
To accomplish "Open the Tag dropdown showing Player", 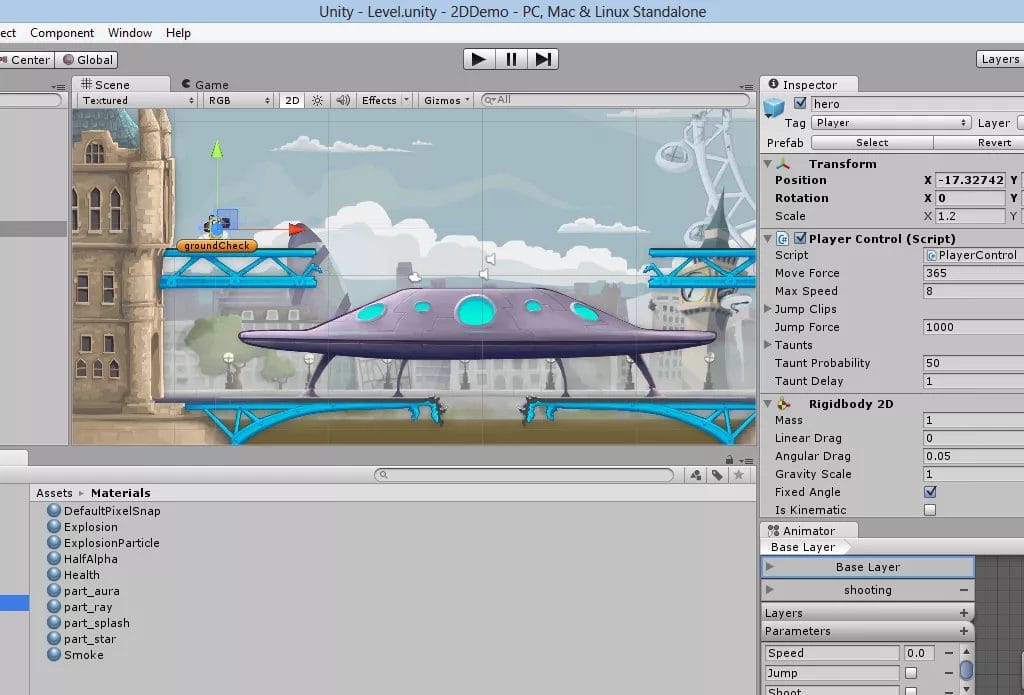I will coord(890,122).
